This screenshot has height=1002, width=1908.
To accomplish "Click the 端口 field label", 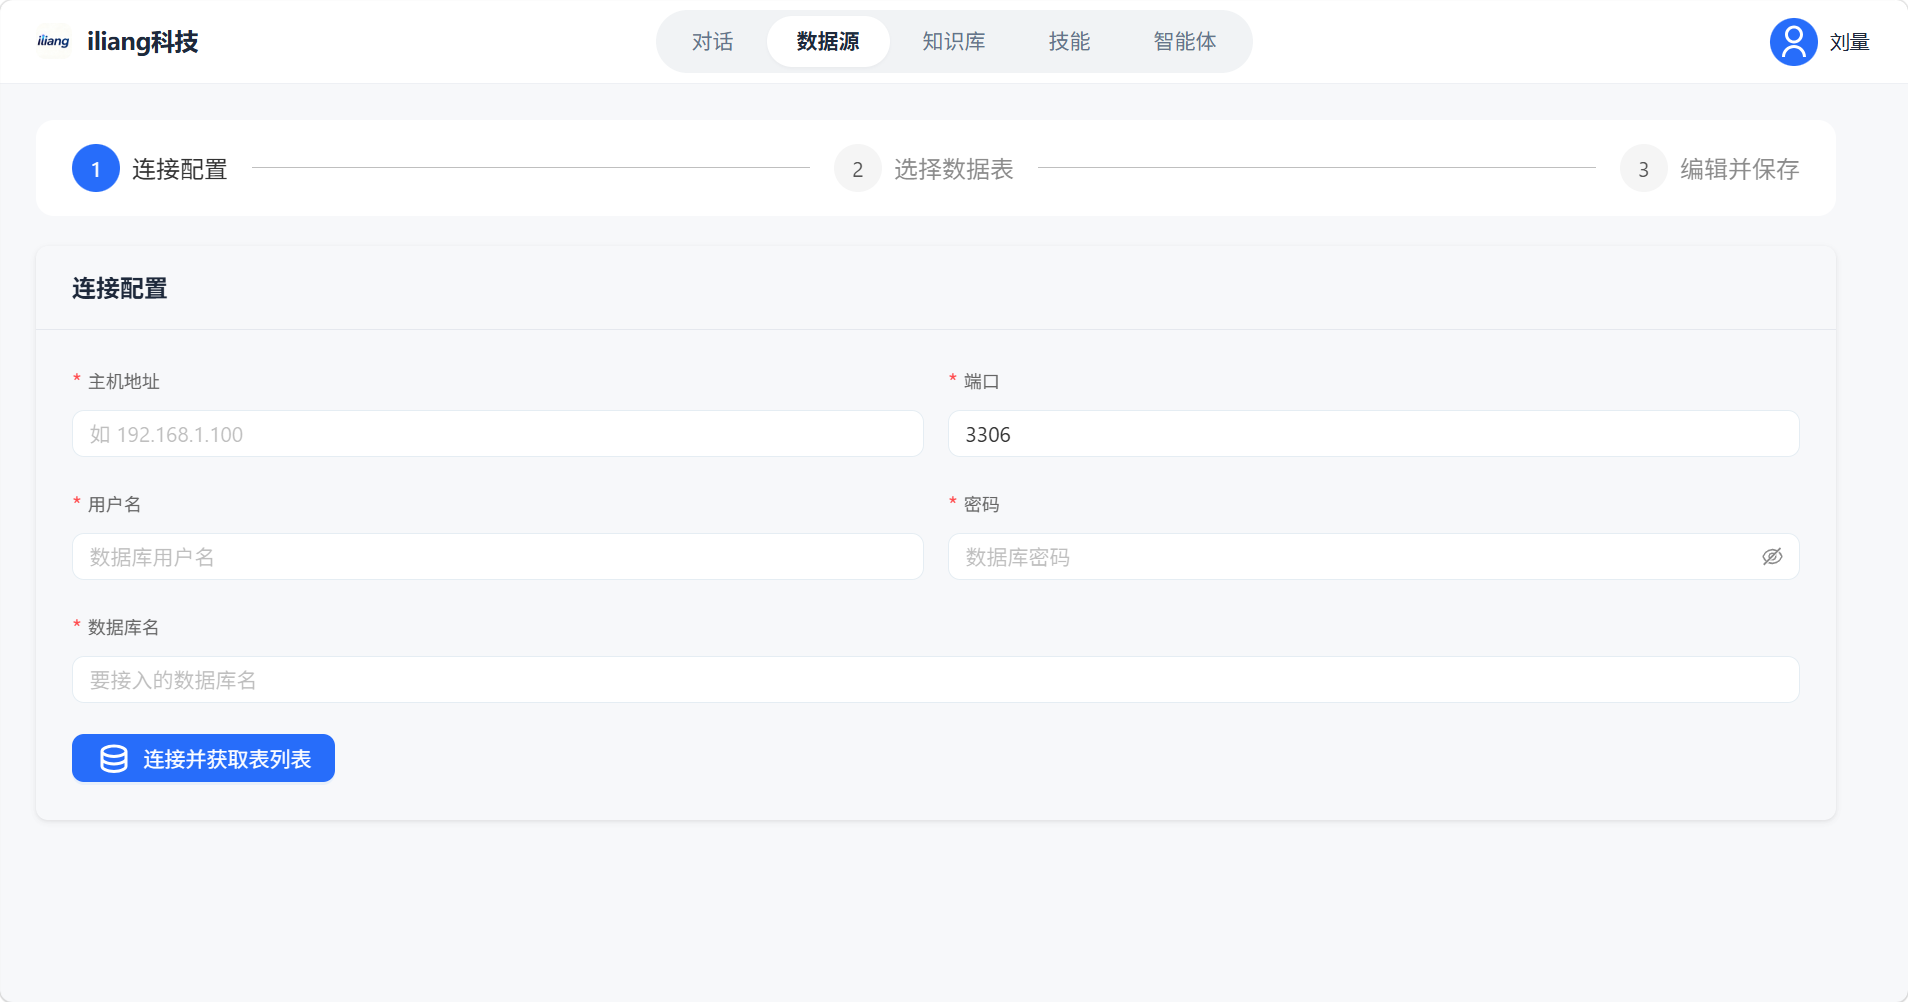I will click(981, 381).
